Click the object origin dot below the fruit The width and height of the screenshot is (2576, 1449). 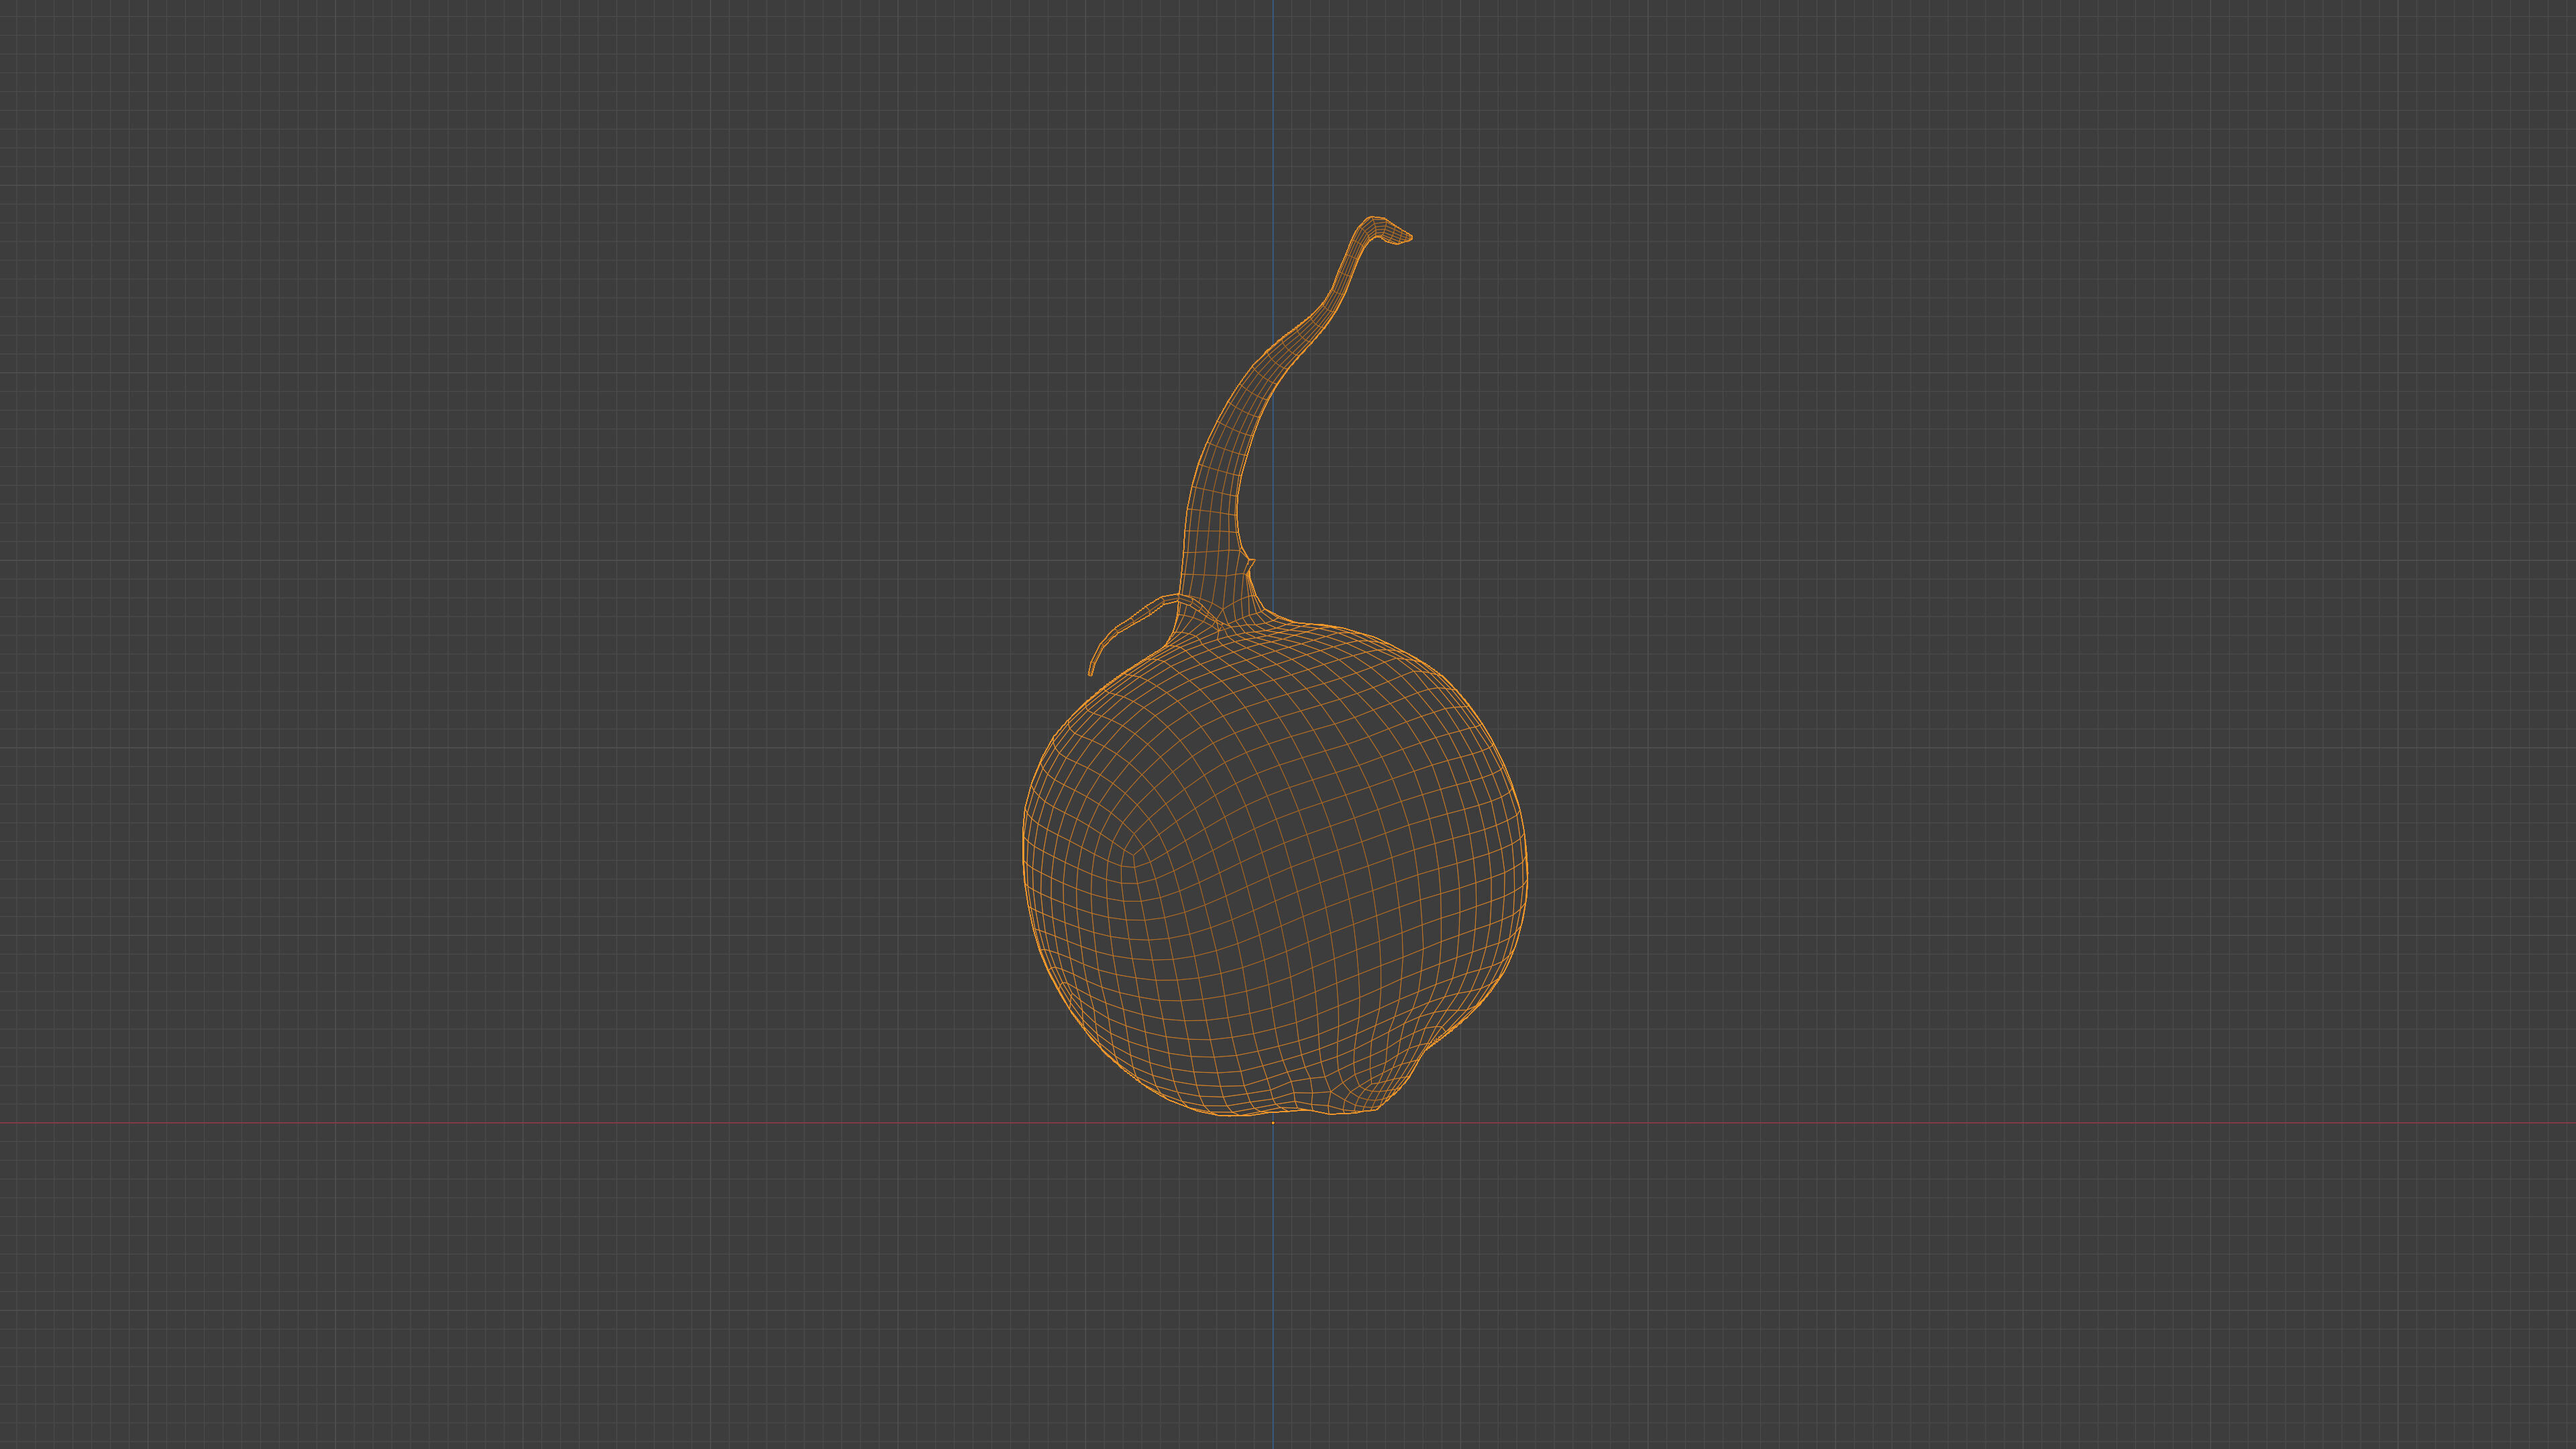[1273, 1123]
